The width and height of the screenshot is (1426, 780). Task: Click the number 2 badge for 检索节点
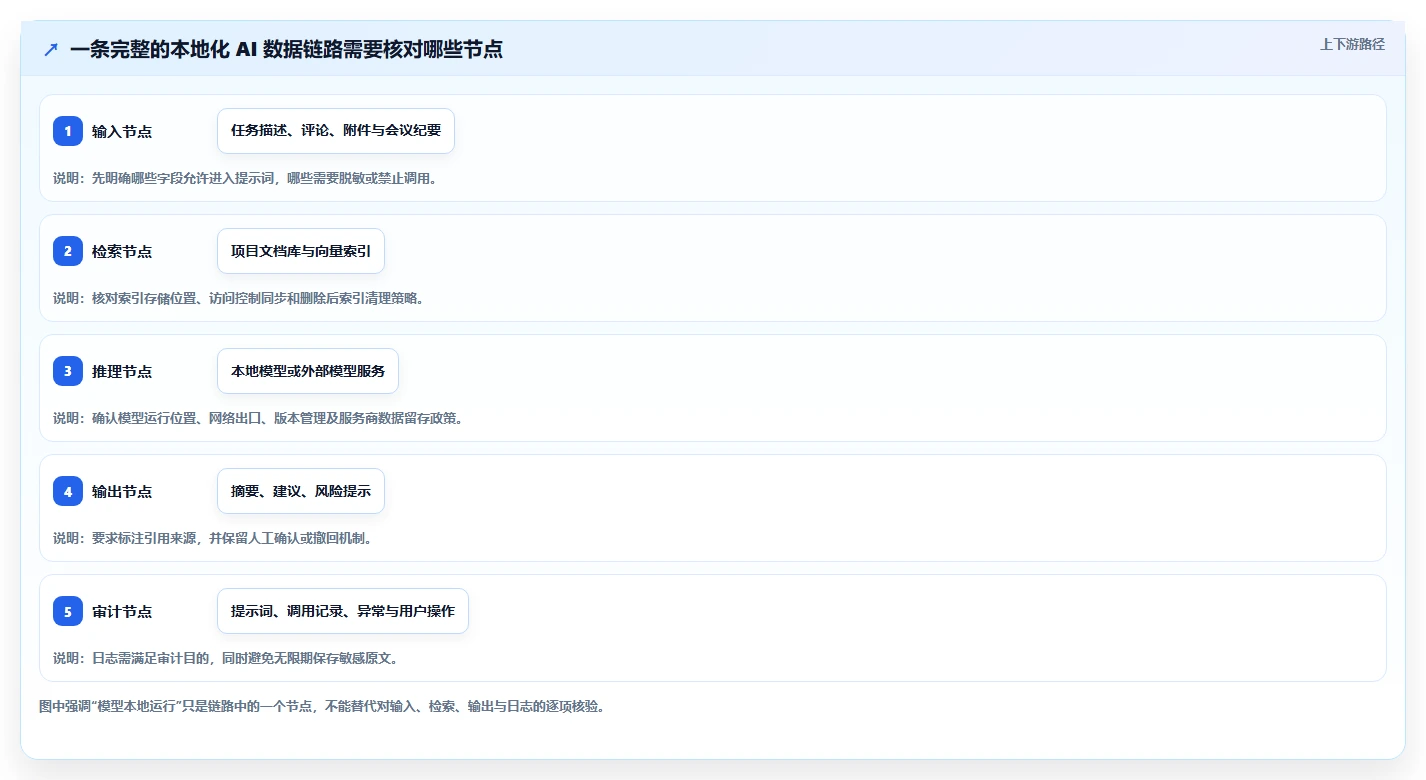click(68, 251)
